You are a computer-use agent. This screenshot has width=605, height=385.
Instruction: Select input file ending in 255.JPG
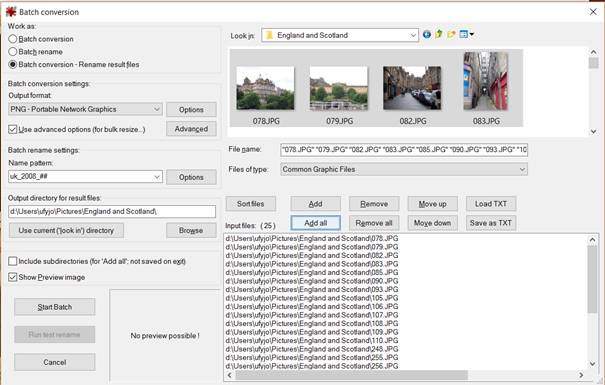pyautogui.click(x=312, y=357)
